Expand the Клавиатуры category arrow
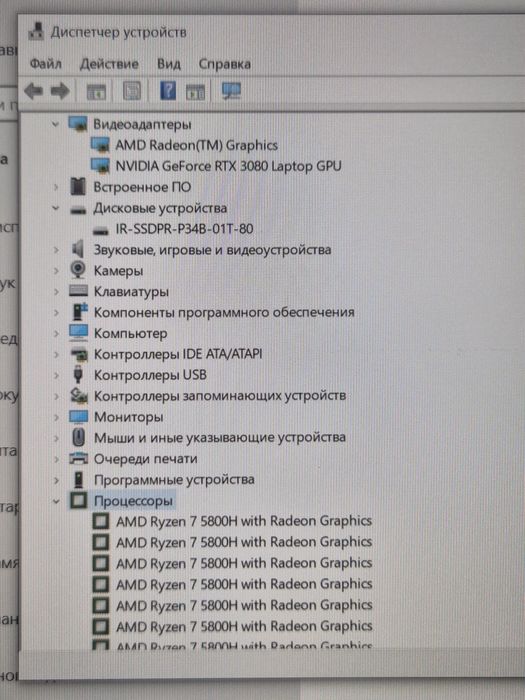Viewport: 525px width, 700px height. click(x=56, y=292)
